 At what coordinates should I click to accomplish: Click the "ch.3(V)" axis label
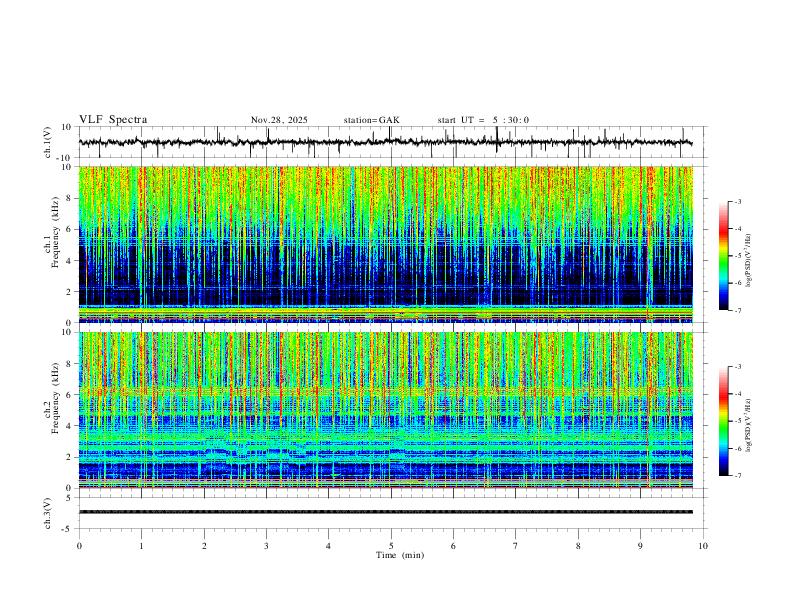tap(48, 513)
